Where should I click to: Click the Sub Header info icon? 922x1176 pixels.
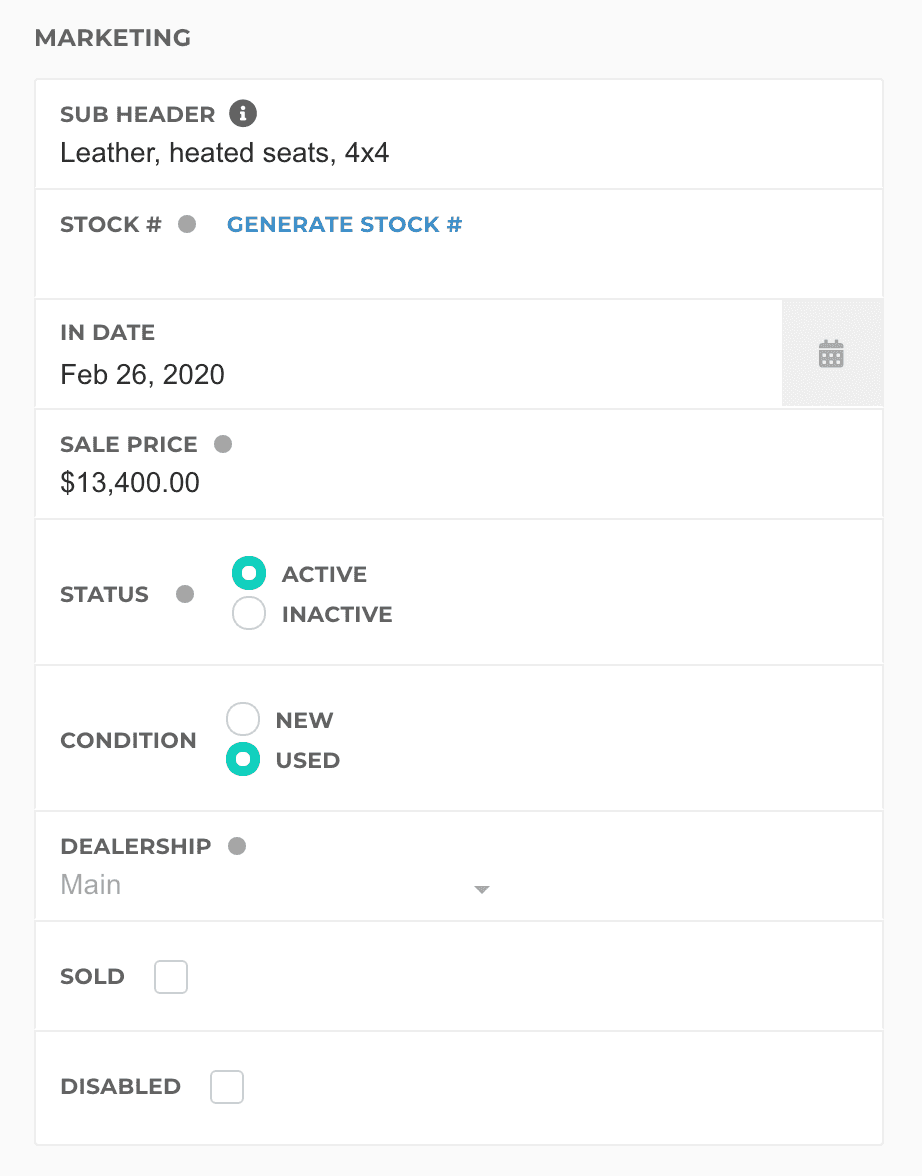click(243, 114)
